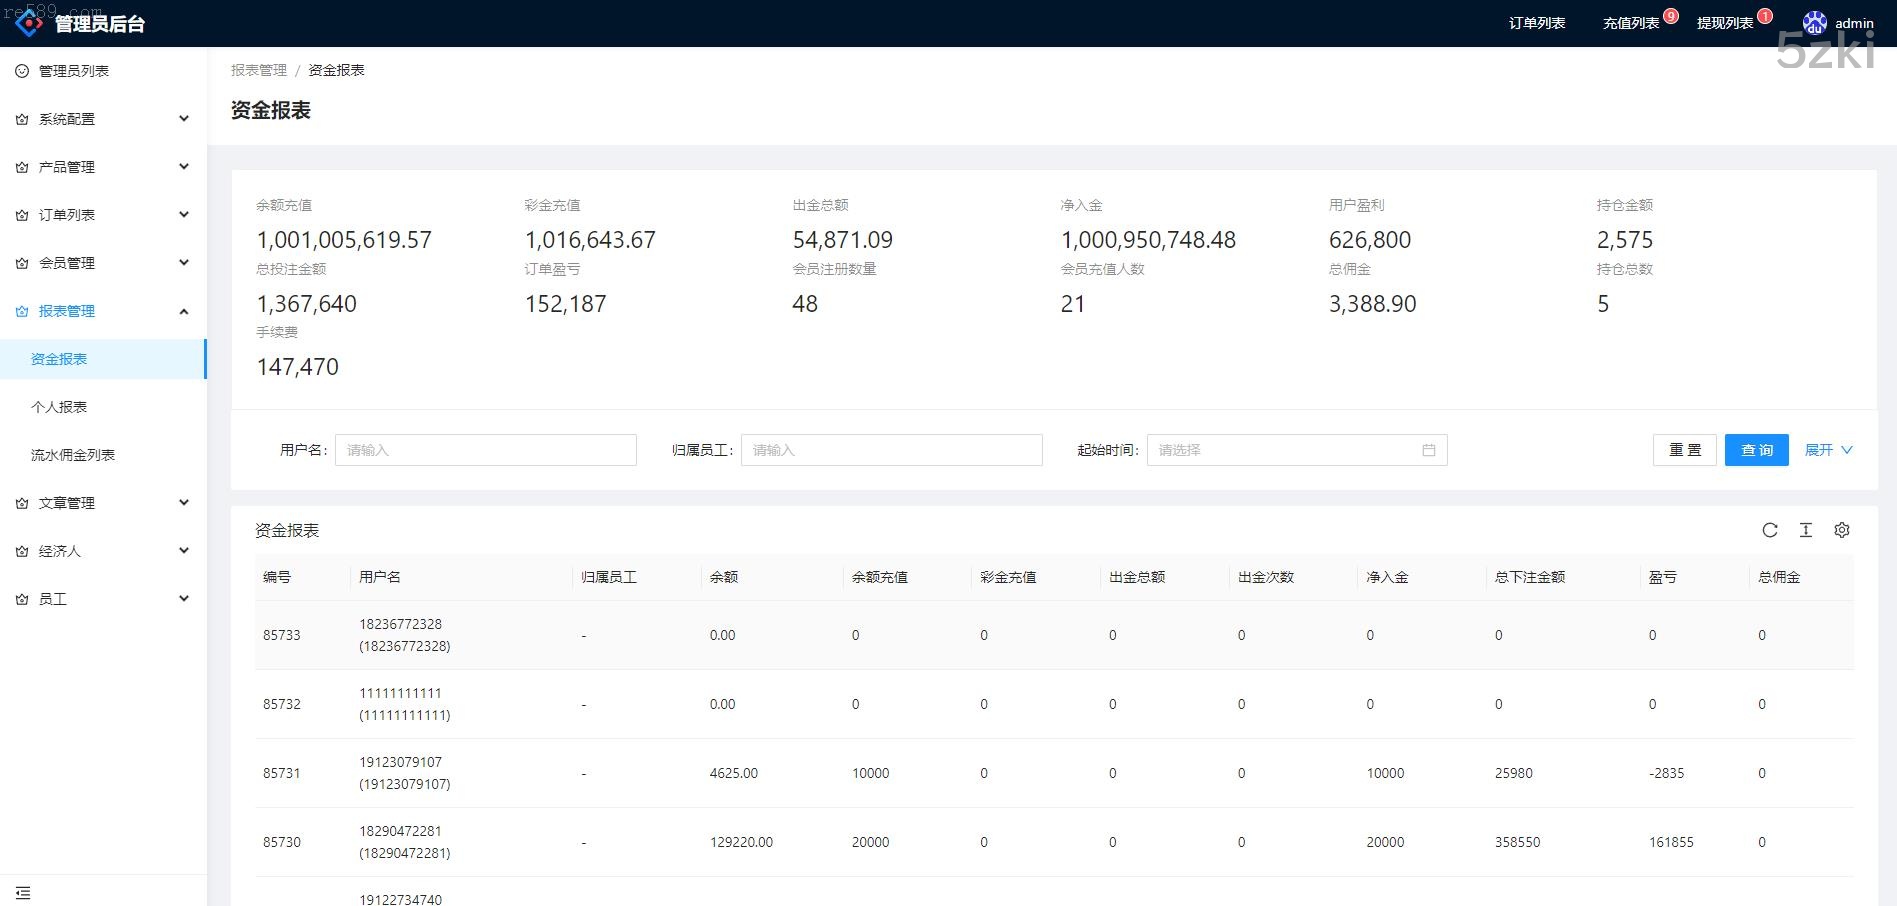
Task: Expand the 会员管理 sidebar menu
Action: pos(103,263)
